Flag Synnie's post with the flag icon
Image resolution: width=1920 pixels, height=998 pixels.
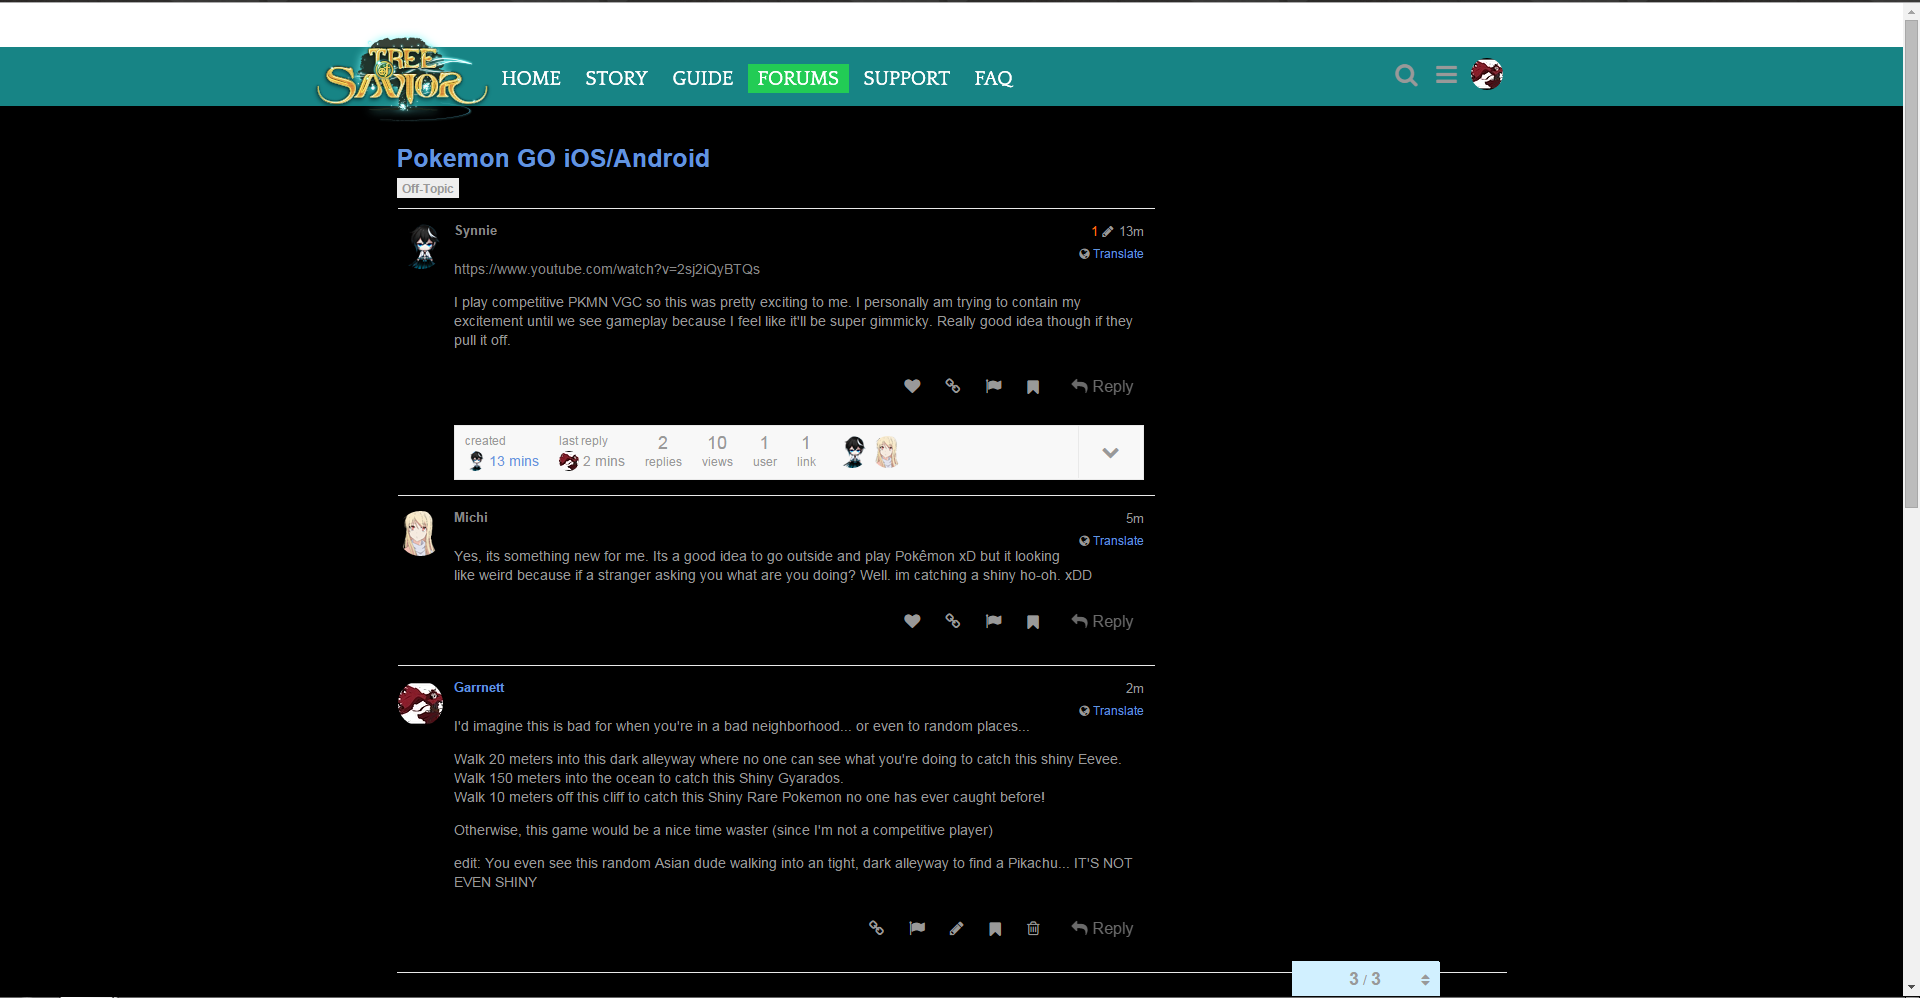pos(993,387)
